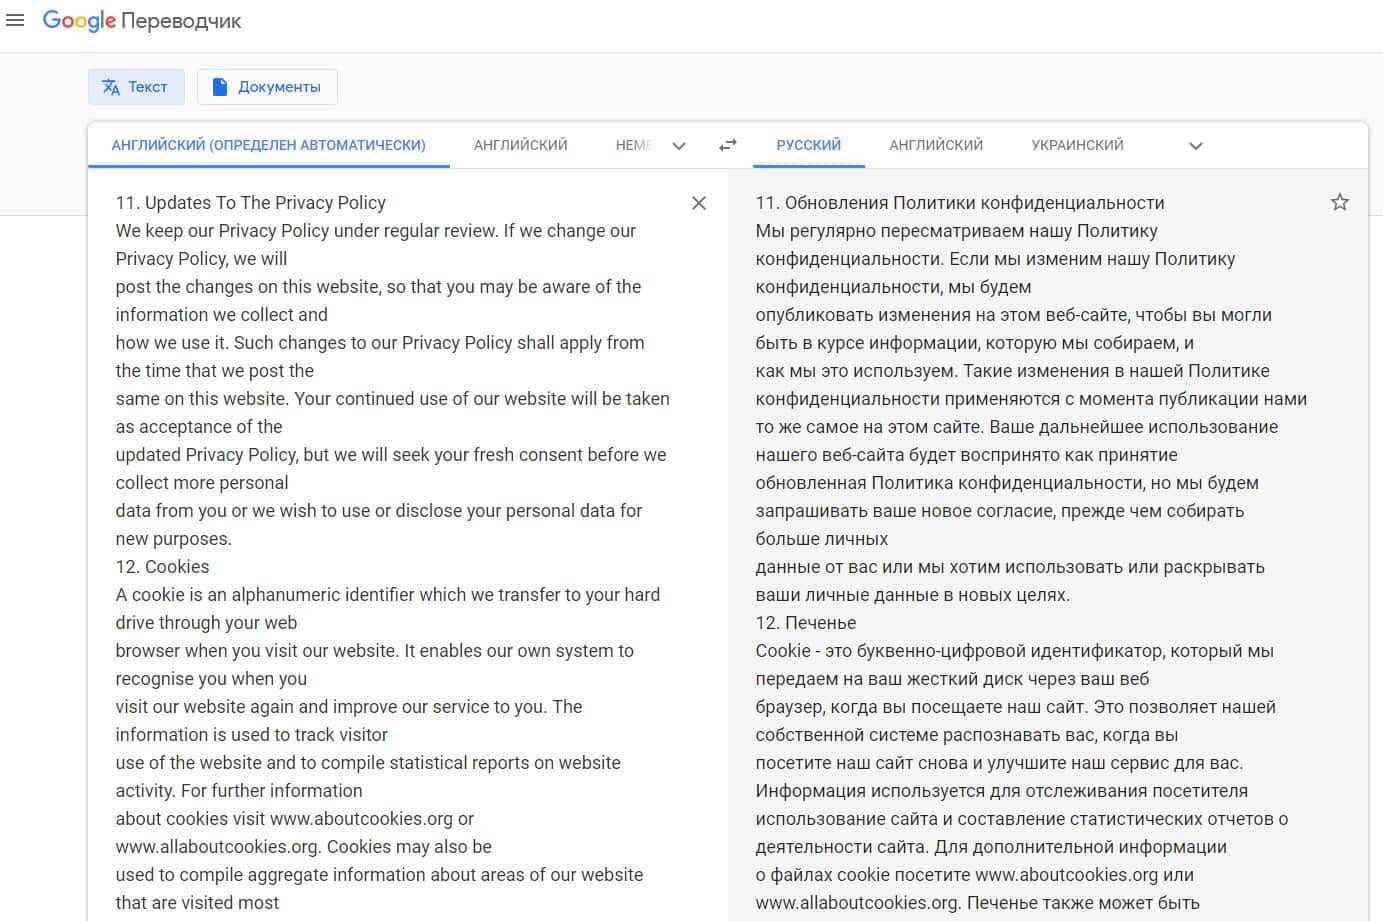Click the translated line beginning 'Cookie - это буквенно-цифровой'
The height and width of the screenshot is (921, 1383).
click(x=1014, y=651)
